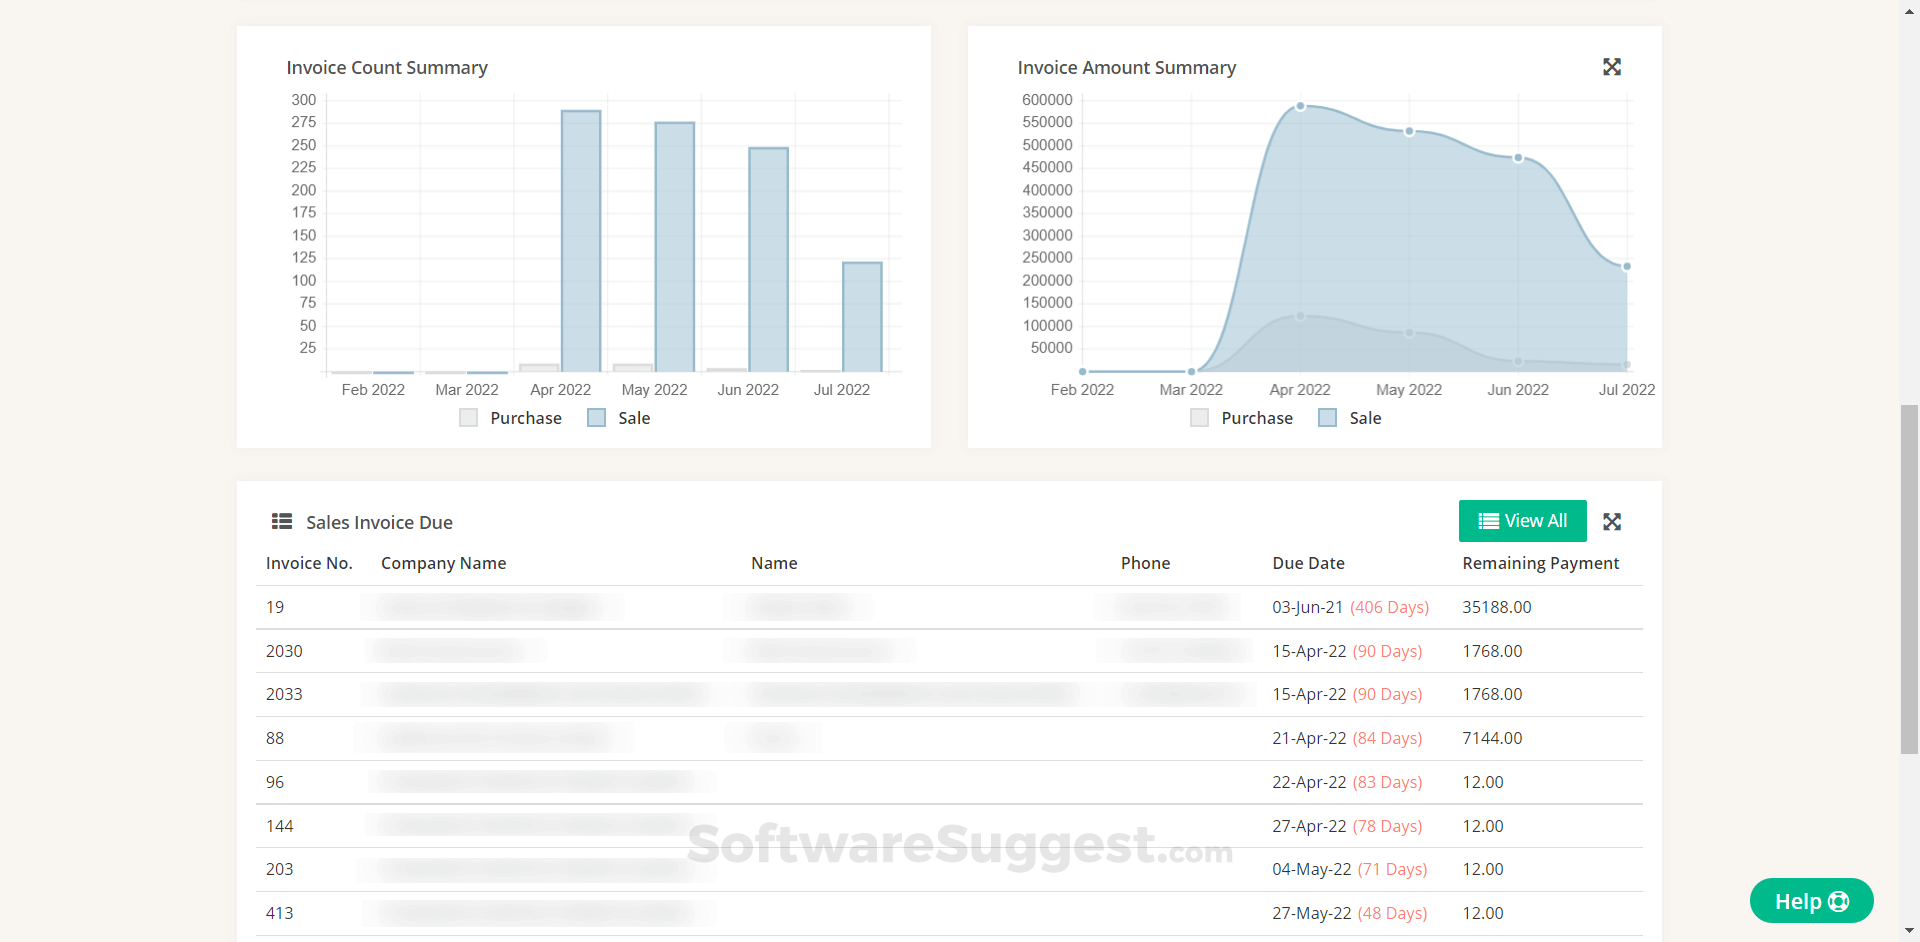Toggle Purchase legend in Invoice Amount chart
This screenshot has width=1920, height=942.
pyautogui.click(x=1241, y=418)
